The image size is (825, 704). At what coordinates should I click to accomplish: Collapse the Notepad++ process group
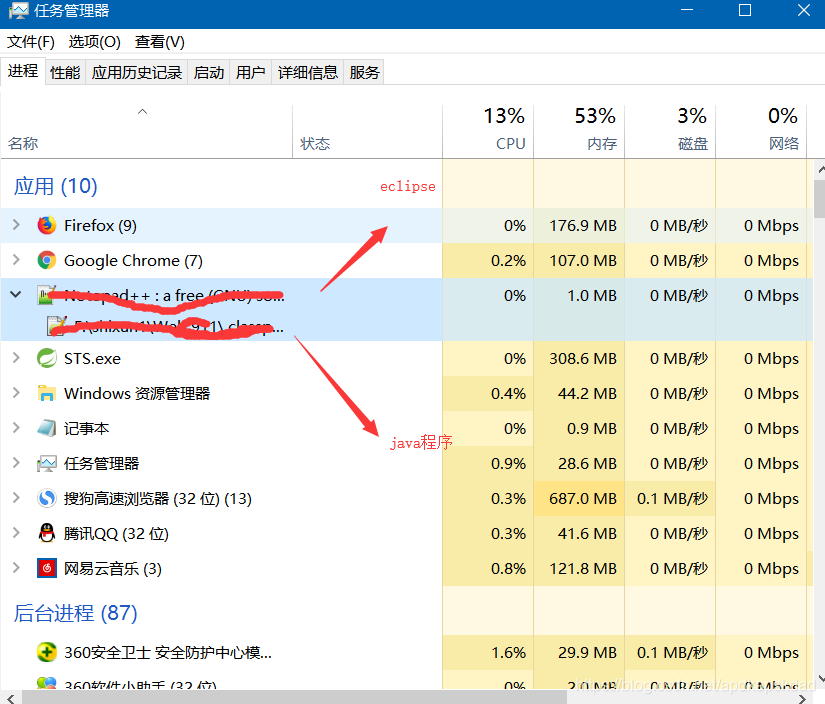(16, 295)
